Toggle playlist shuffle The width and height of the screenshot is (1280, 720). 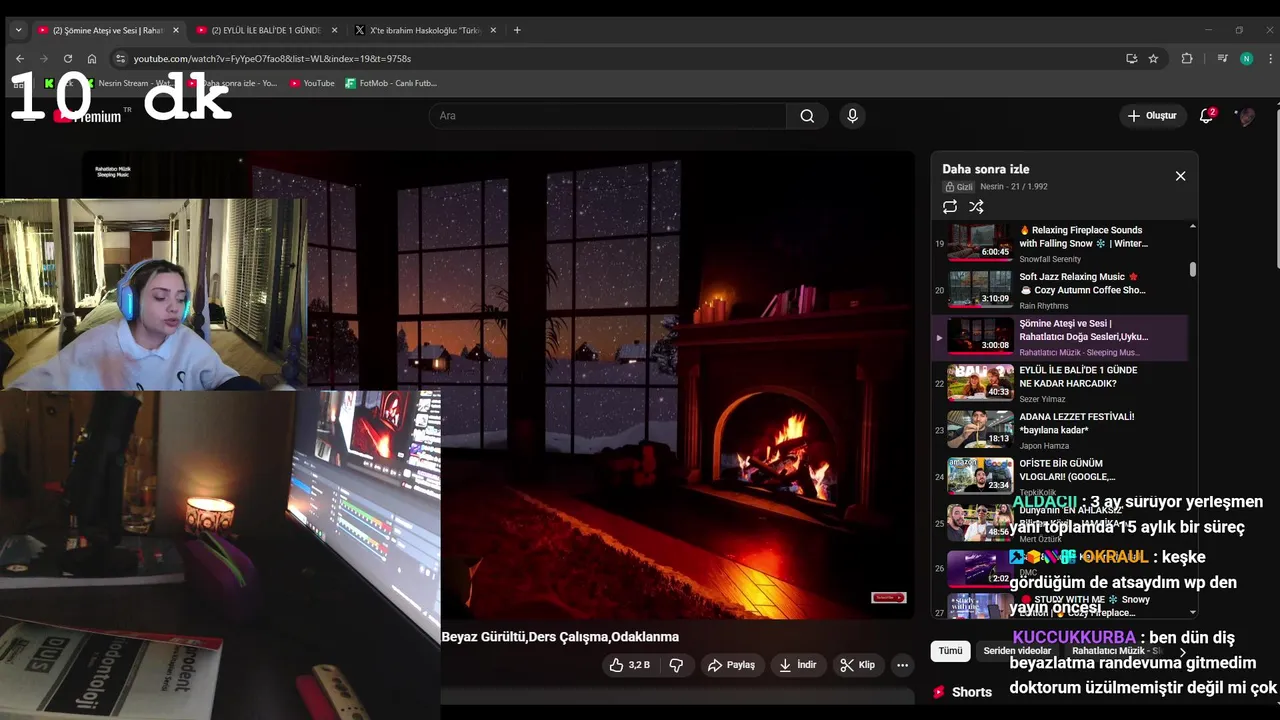[x=976, y=207]
